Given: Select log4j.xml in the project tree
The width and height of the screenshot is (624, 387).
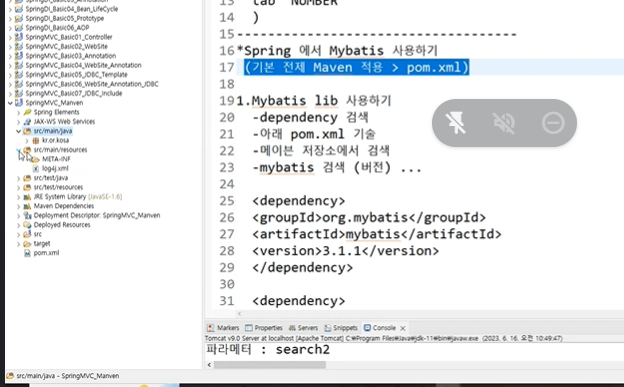Looking at the screenshot, I should [x=55, y=168].
